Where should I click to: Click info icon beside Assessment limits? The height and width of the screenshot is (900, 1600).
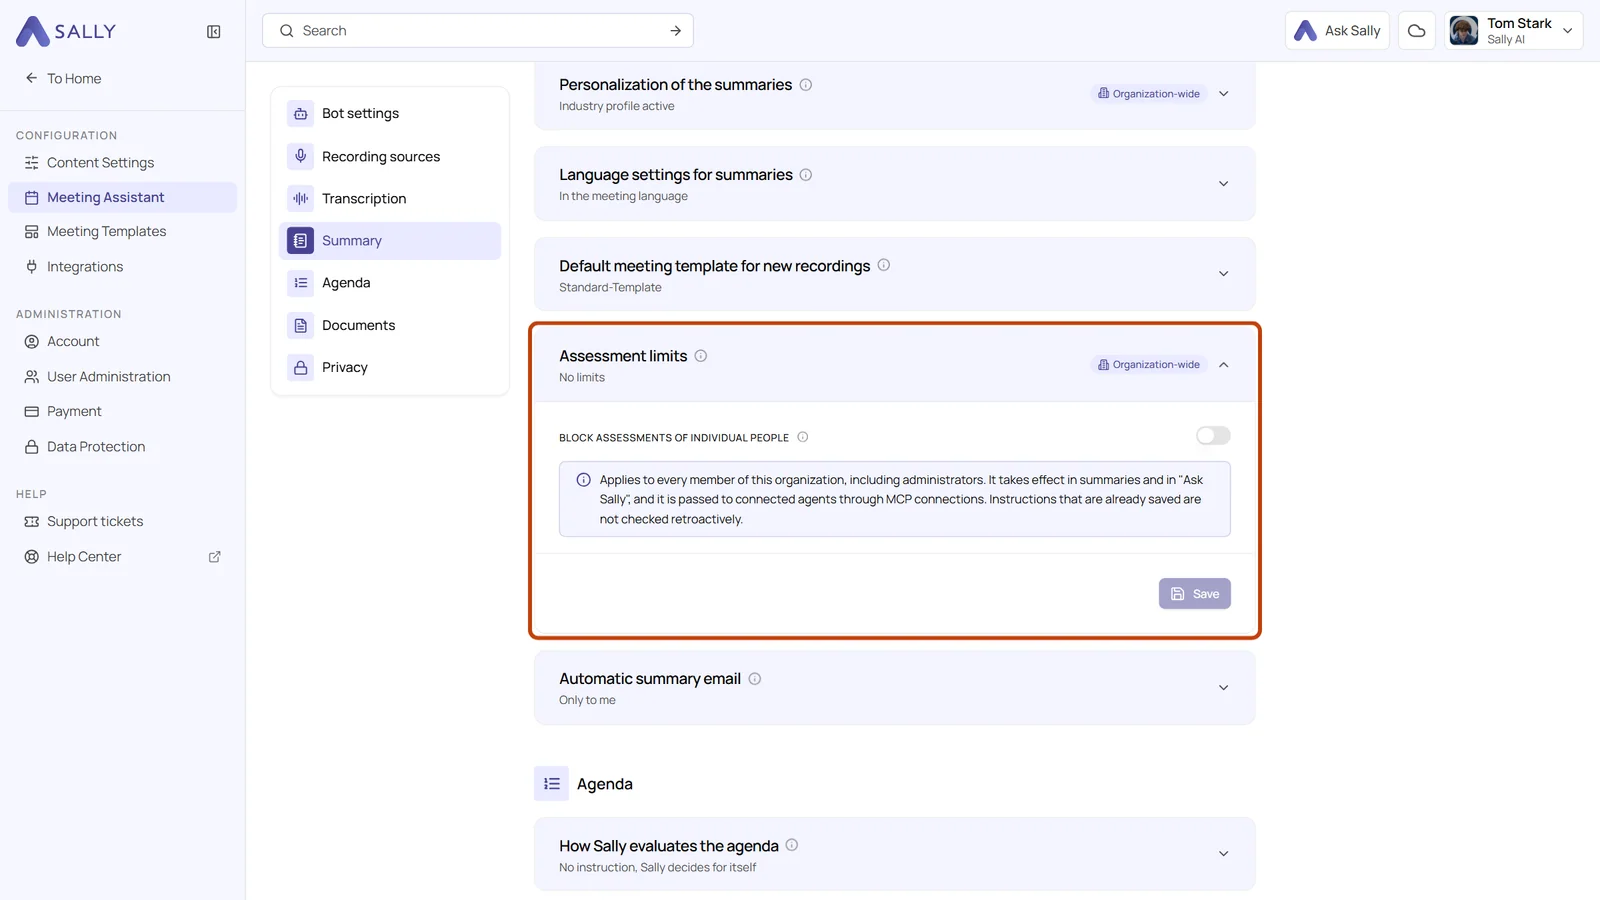701,356
